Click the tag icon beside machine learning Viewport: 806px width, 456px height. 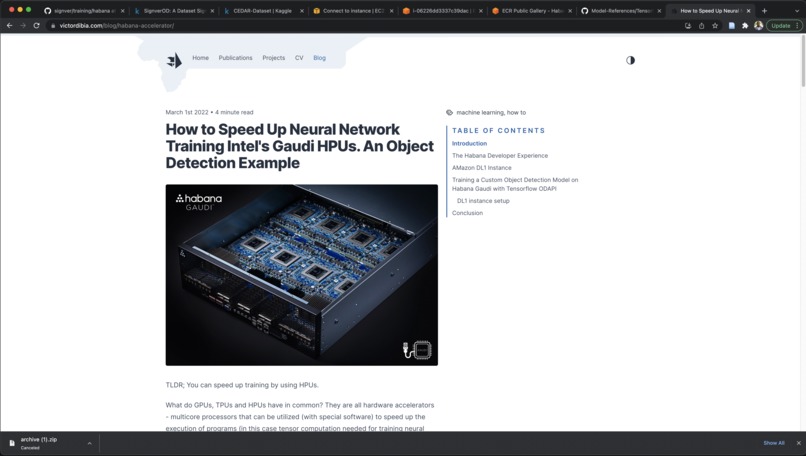(x=449, y=112)
